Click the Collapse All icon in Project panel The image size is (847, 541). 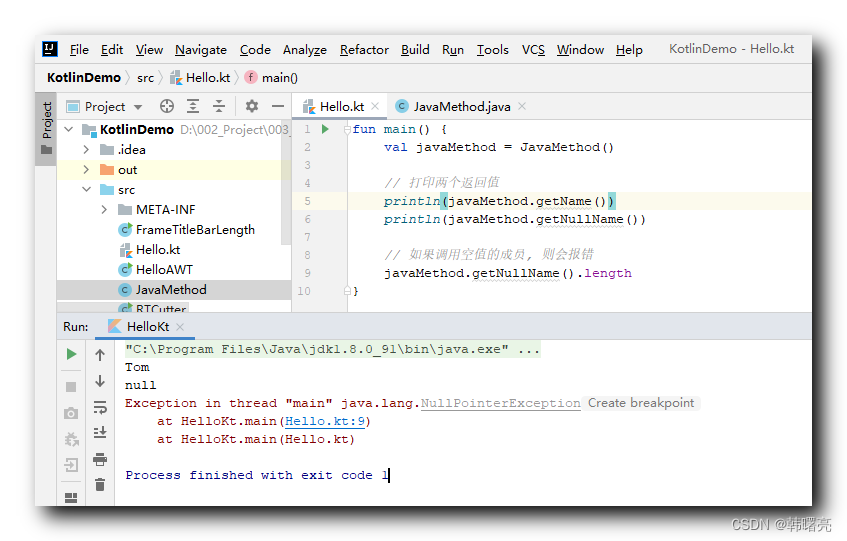point(219,106)
